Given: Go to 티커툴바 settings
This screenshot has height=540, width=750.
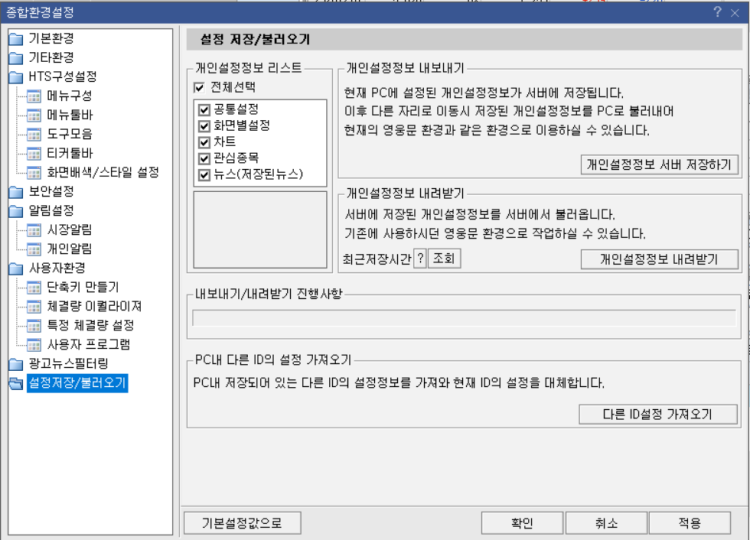Looking at the screenshot, I should pos(70,153).
